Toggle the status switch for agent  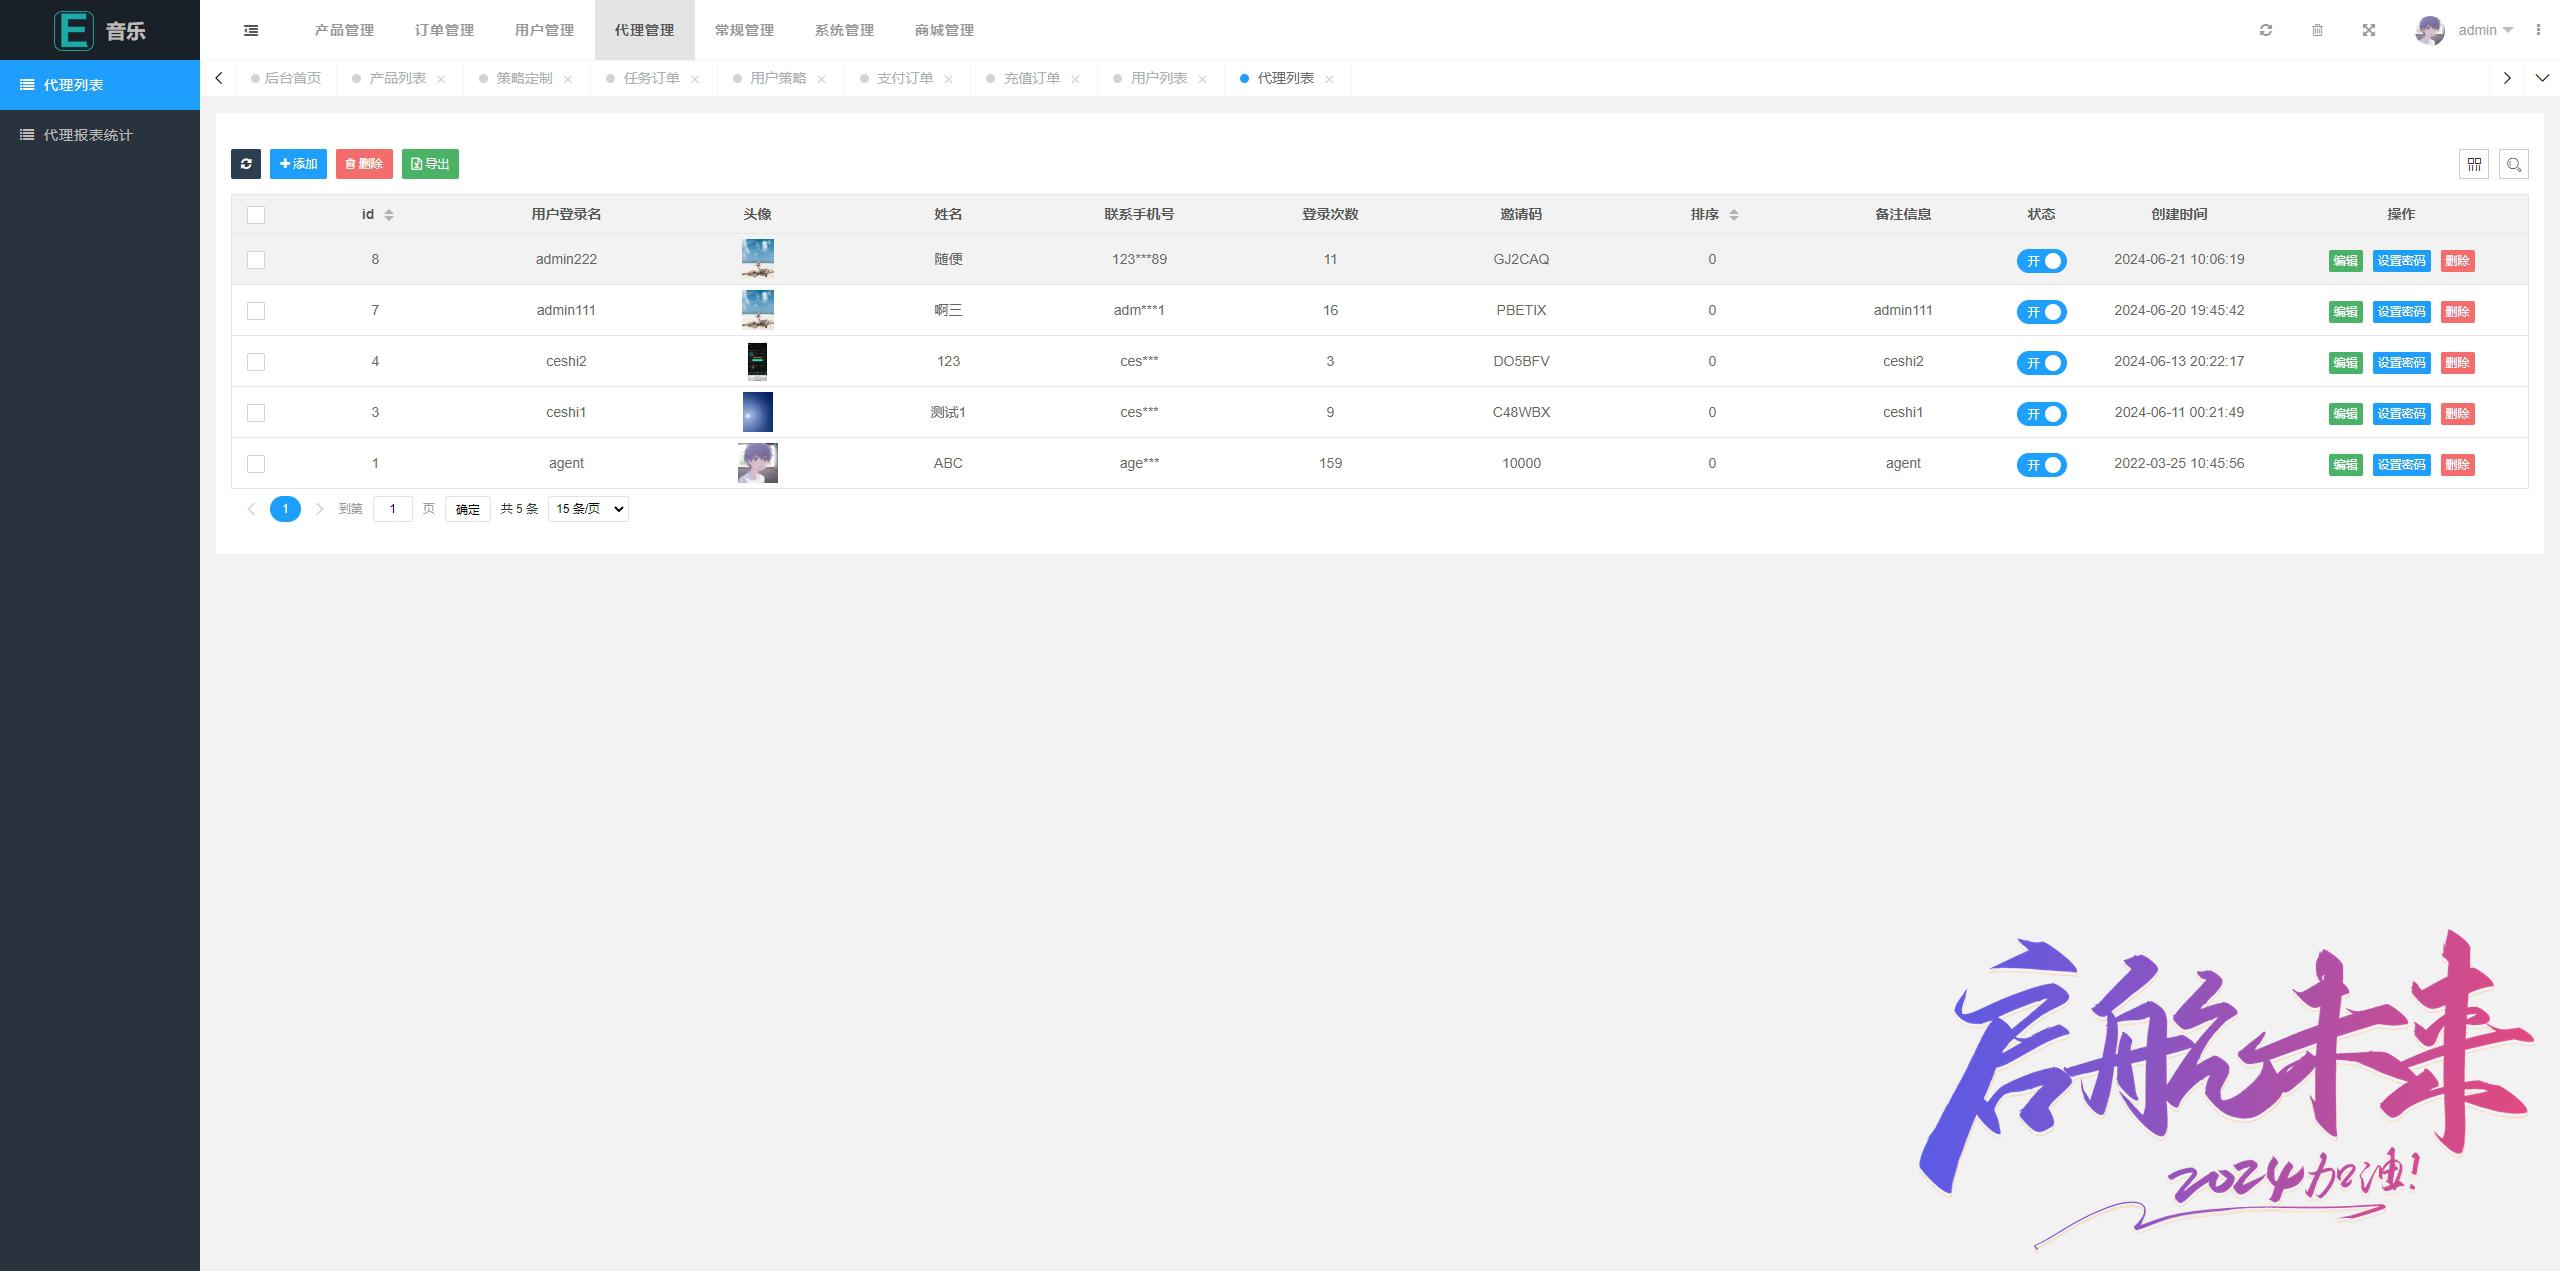(x=2041, y=465)
